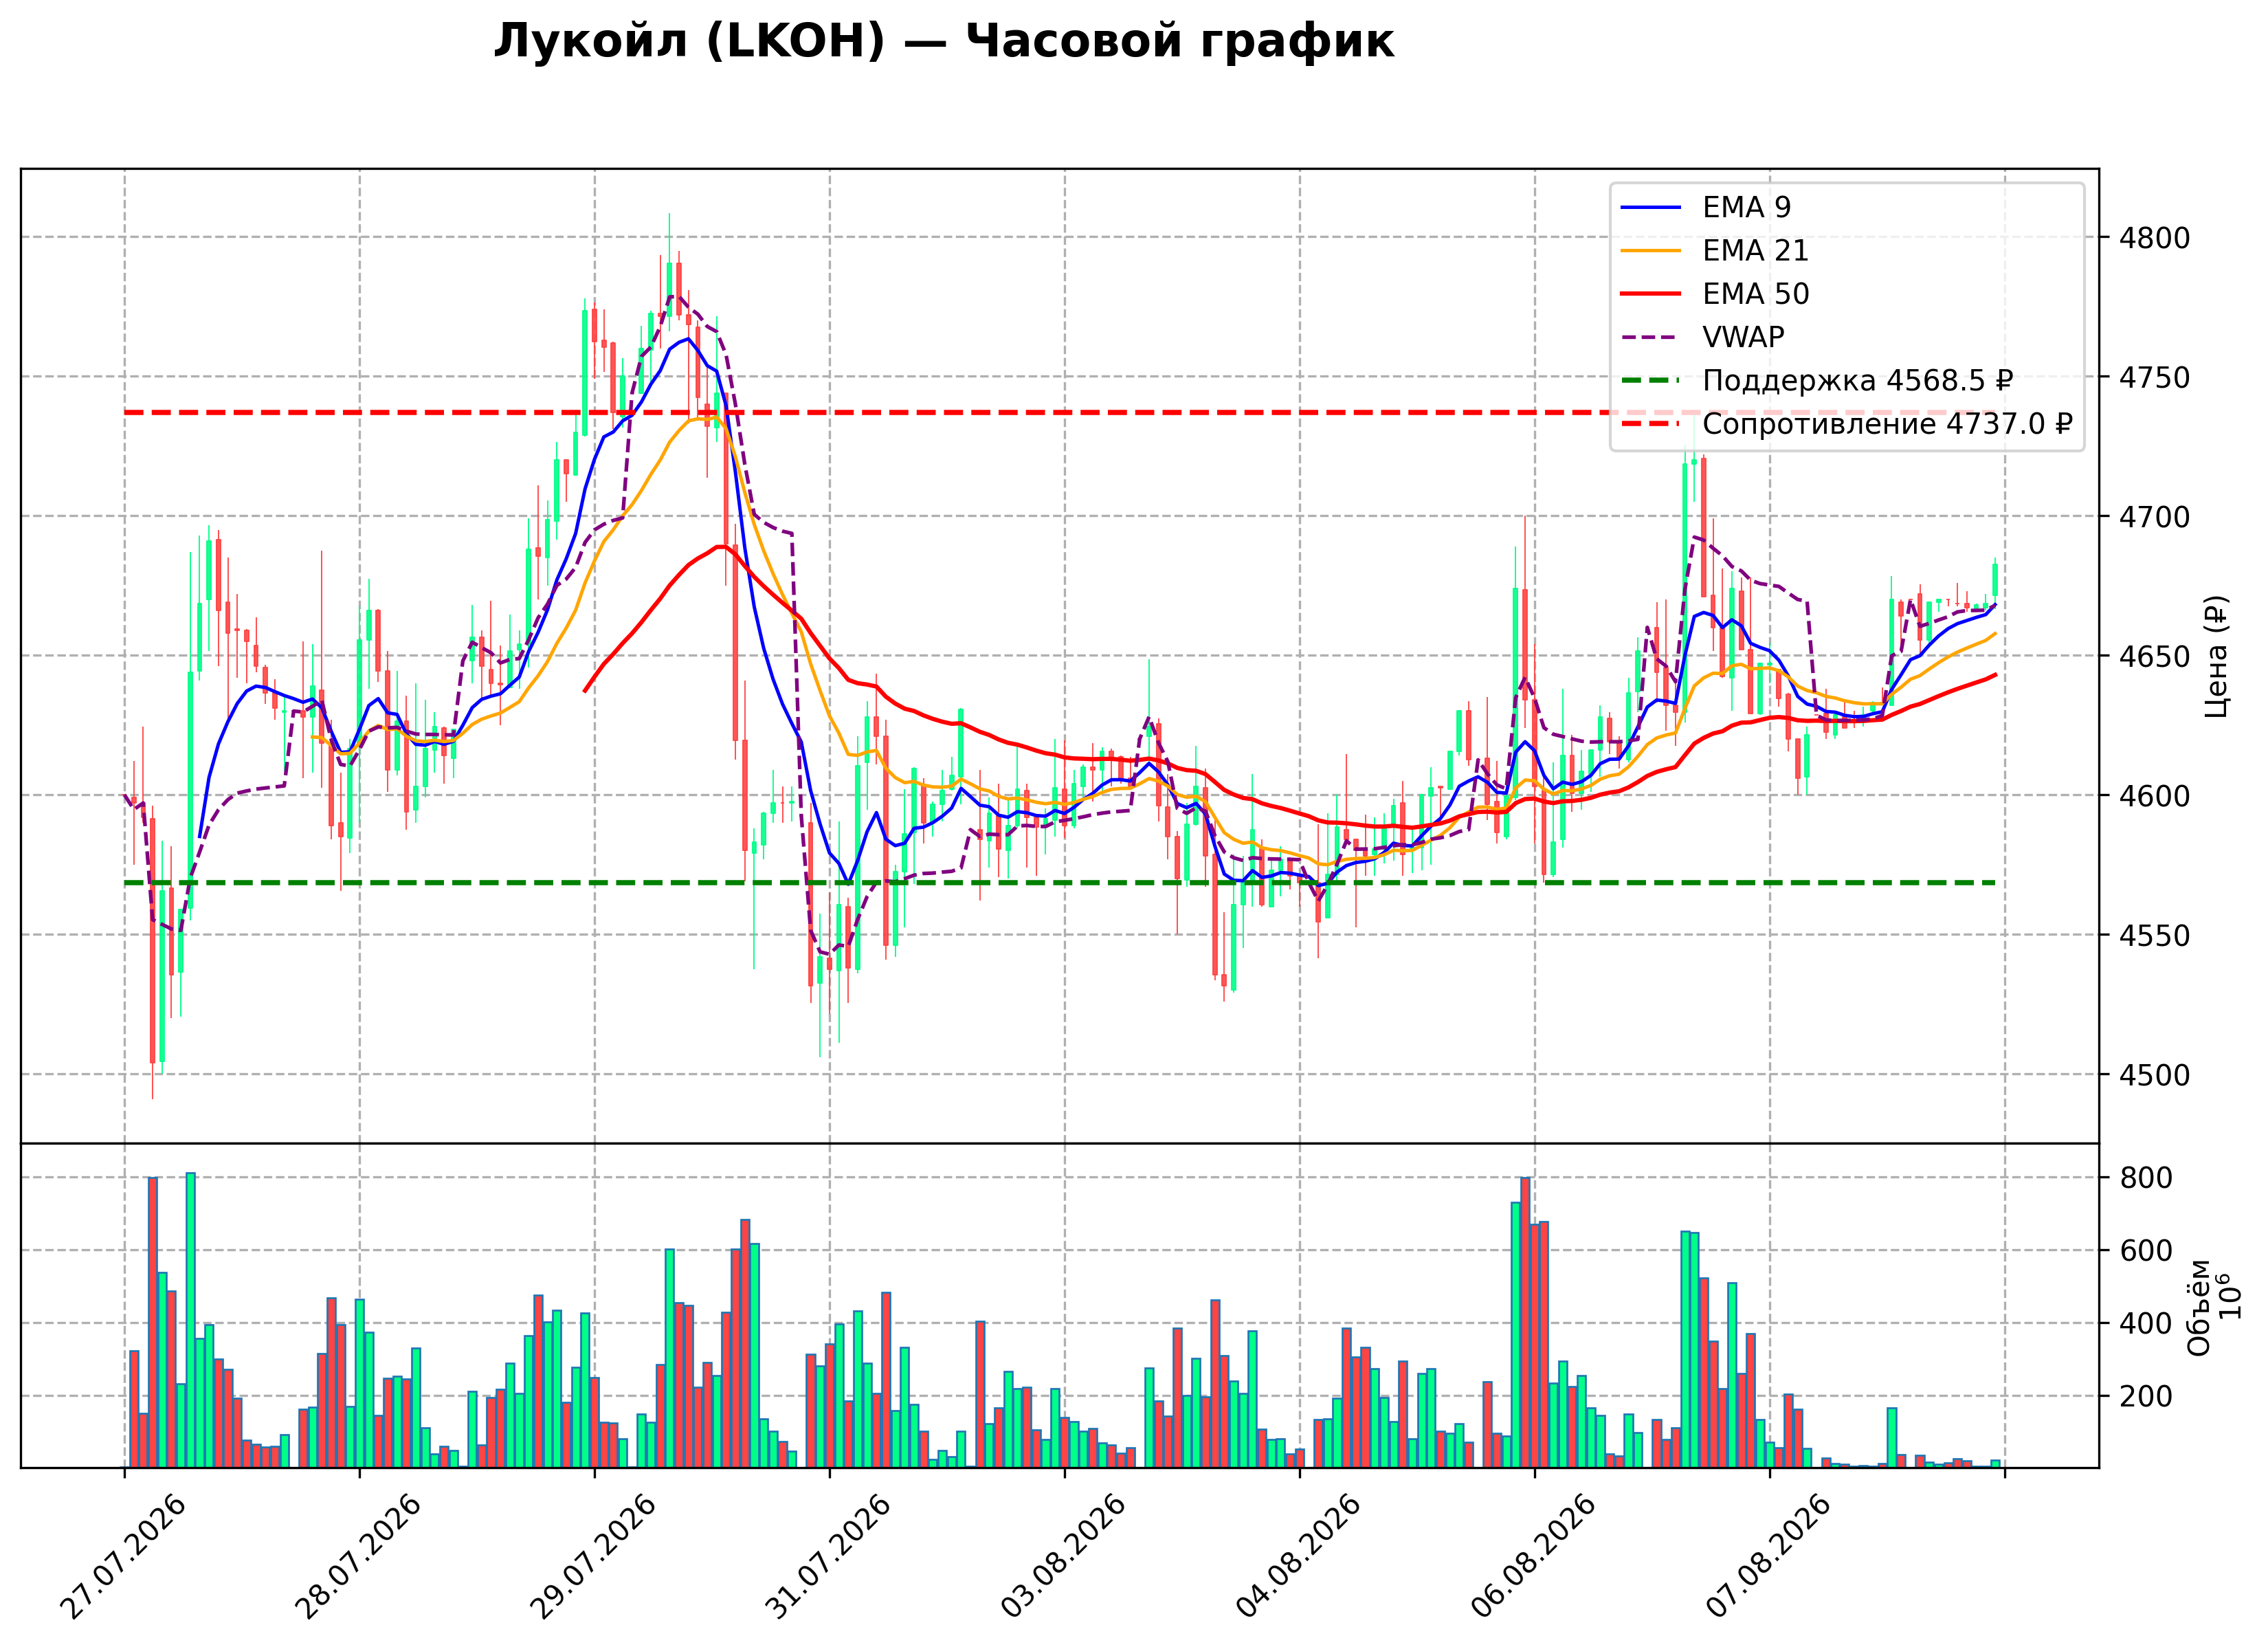Image resolution: width=2268 pixels, height=1645 pixels.
Task: Click the 4500 price axis tick label
Action: click(x=2154, y=1076)
